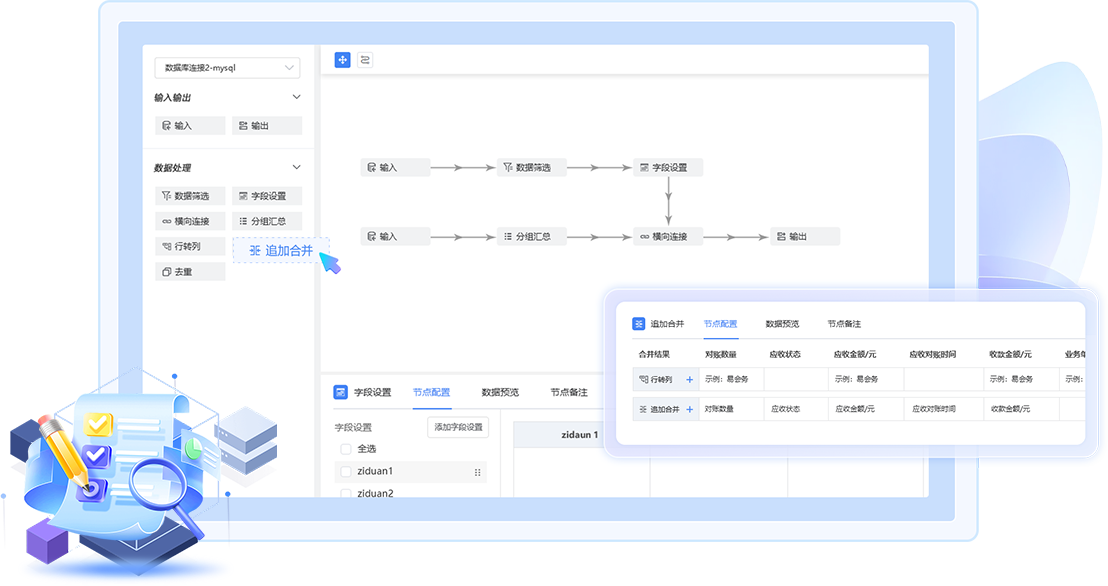
Task: Click the zidaun 1 column header
Action: [x=580, y=435]
